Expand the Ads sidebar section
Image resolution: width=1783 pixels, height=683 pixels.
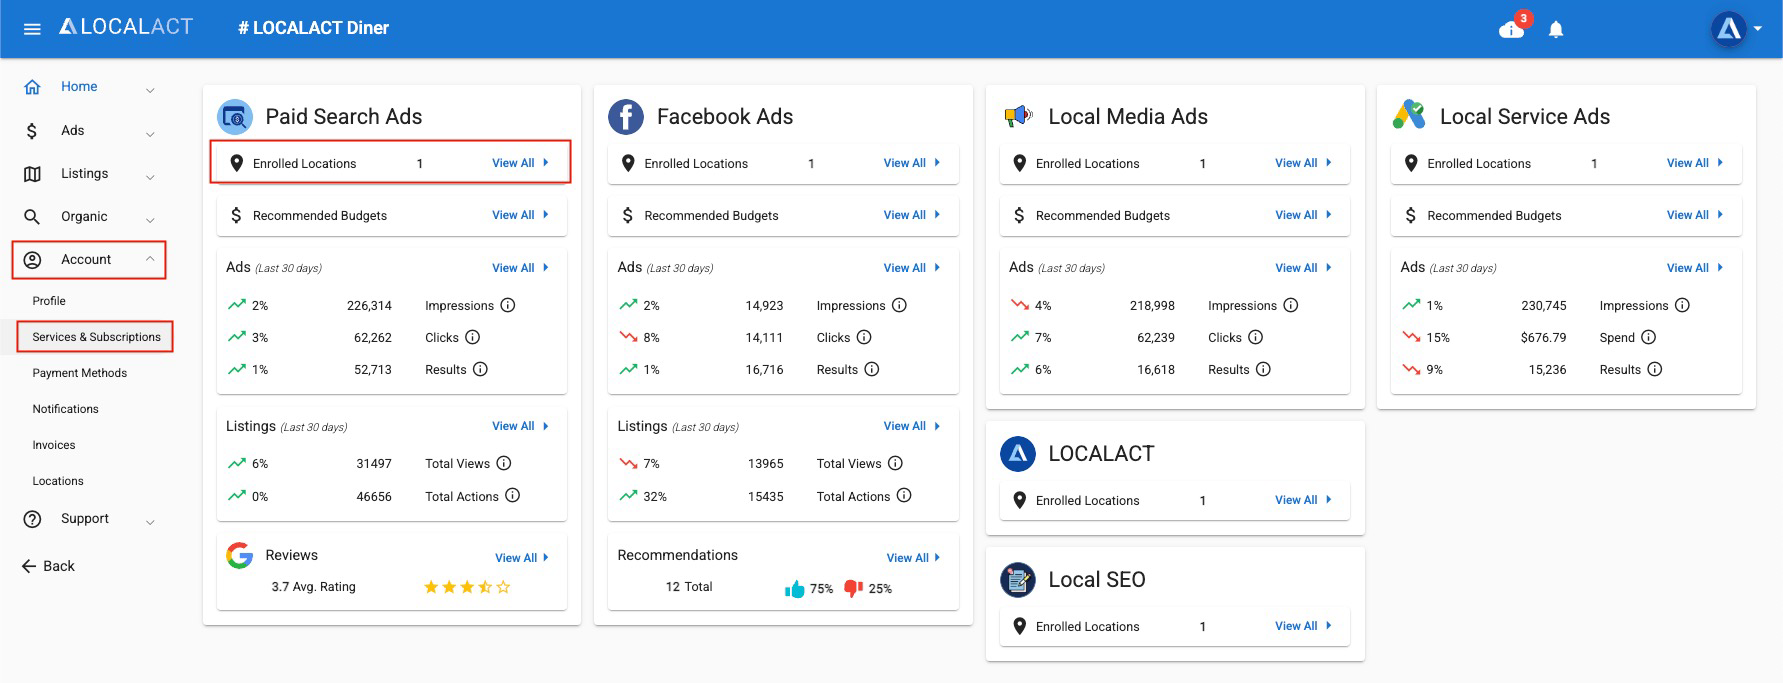(x=150, y=133)
